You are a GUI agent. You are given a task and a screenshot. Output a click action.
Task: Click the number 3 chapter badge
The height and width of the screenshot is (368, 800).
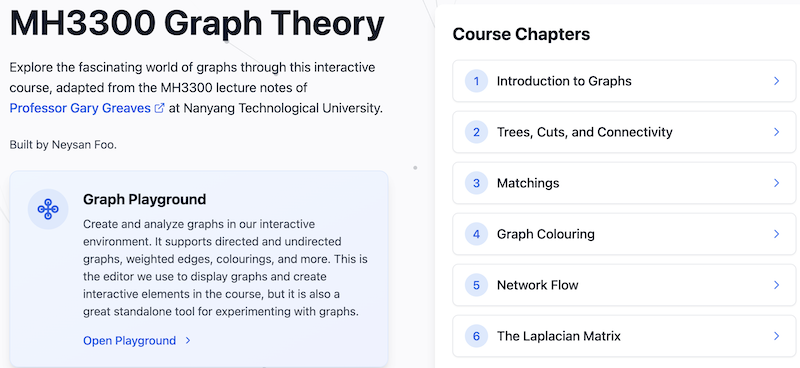(x=477, y=183)
